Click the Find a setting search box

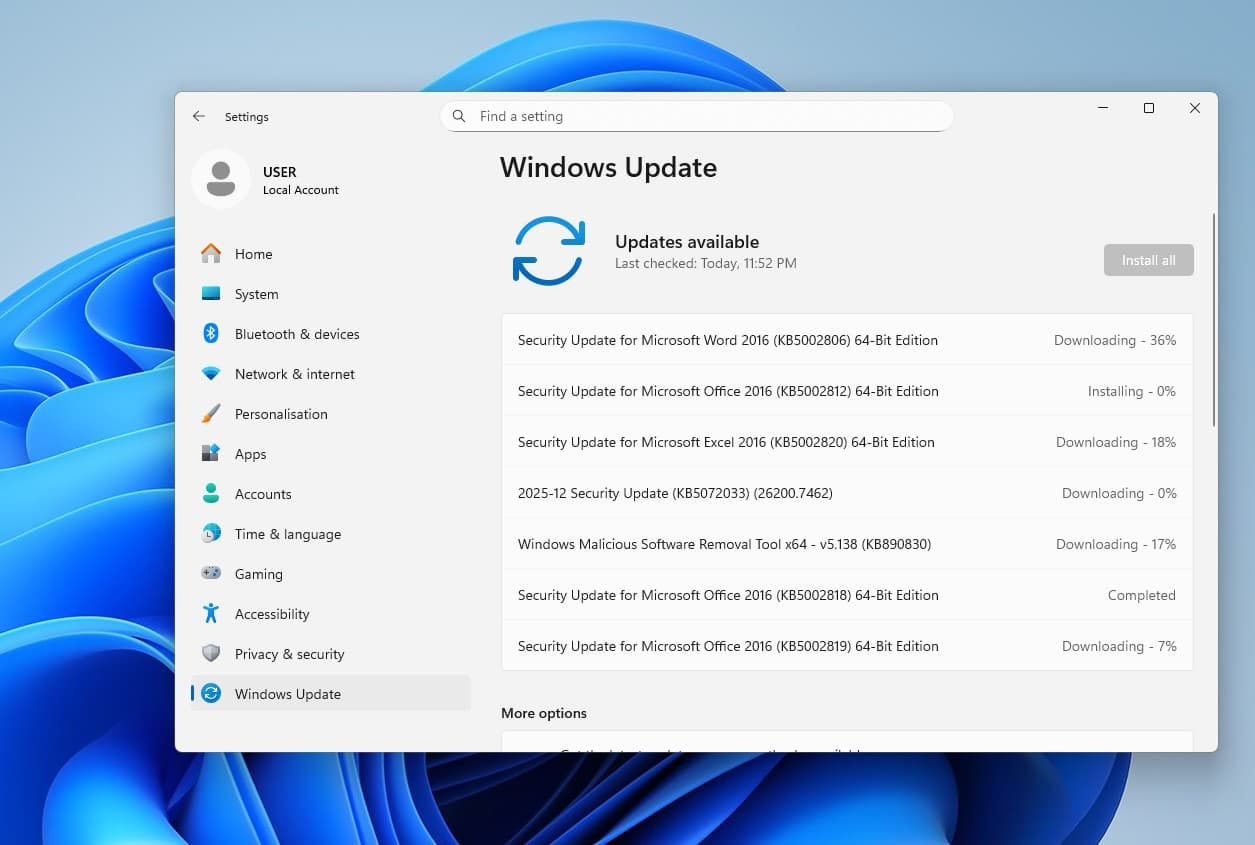click(x=696, y=115)
